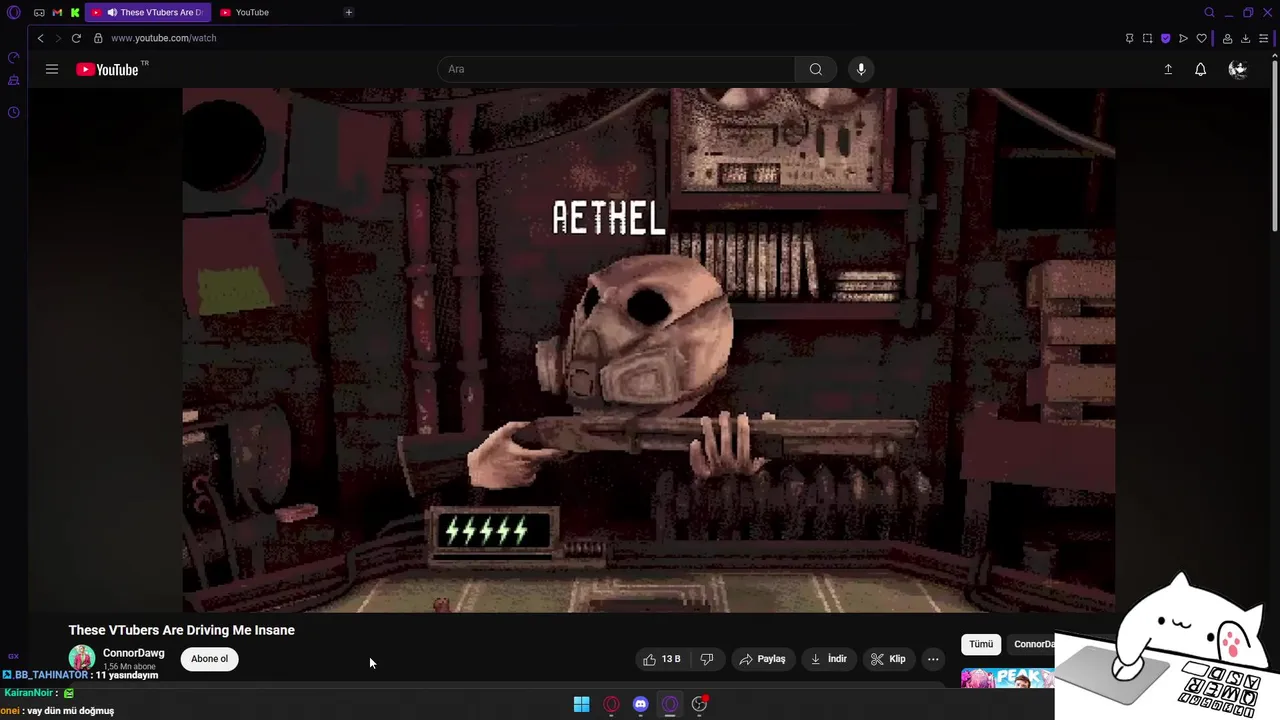Open the GX Corner gamepad icon

tap(39, 12)
